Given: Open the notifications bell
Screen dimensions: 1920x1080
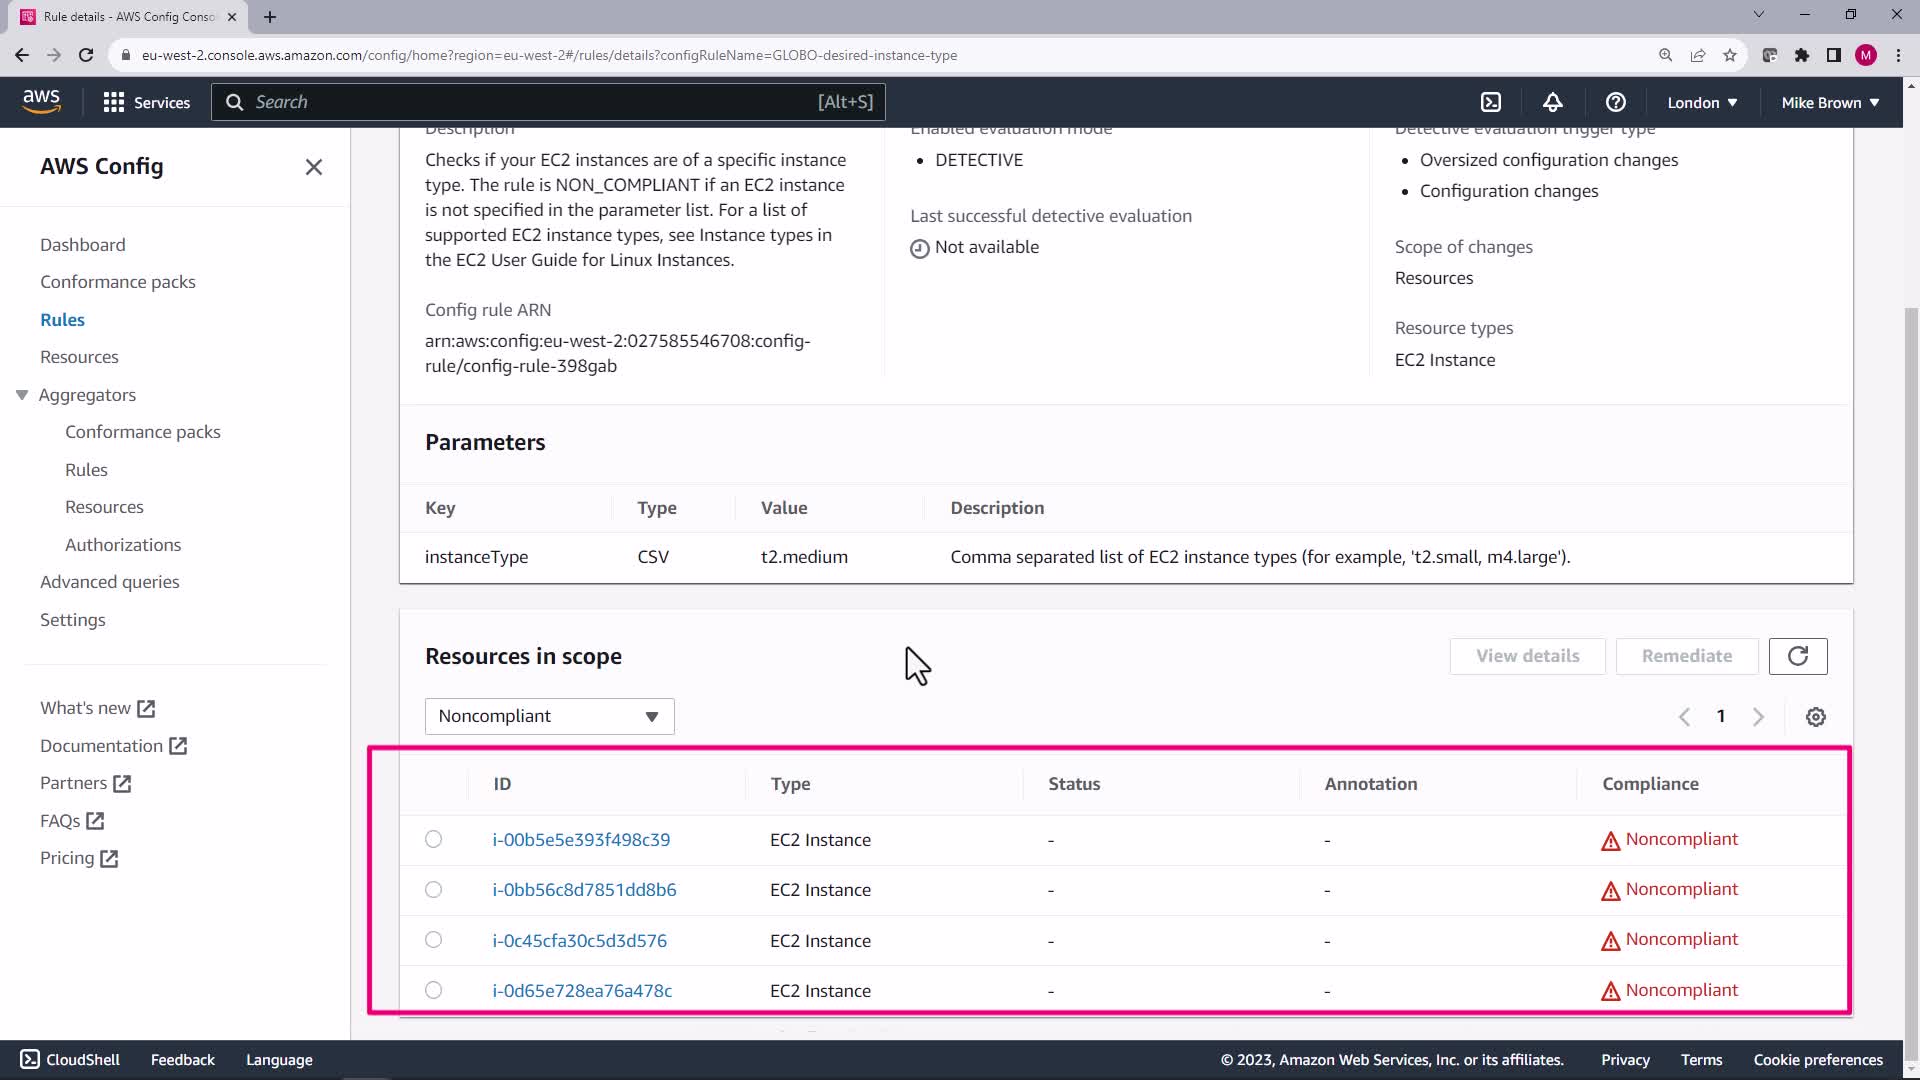Looking at the screenshot, I should click(1552, 102).
